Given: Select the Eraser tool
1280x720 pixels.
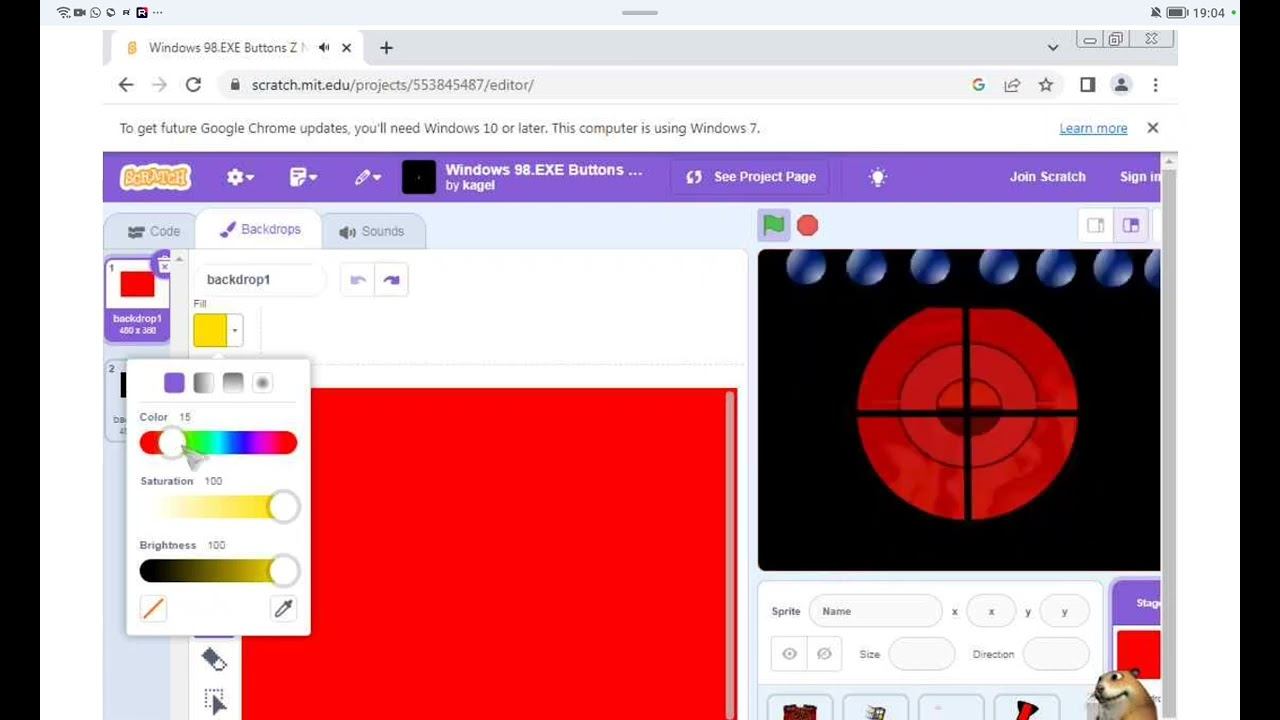Looking at the screenshot, I should click(214, 659).
